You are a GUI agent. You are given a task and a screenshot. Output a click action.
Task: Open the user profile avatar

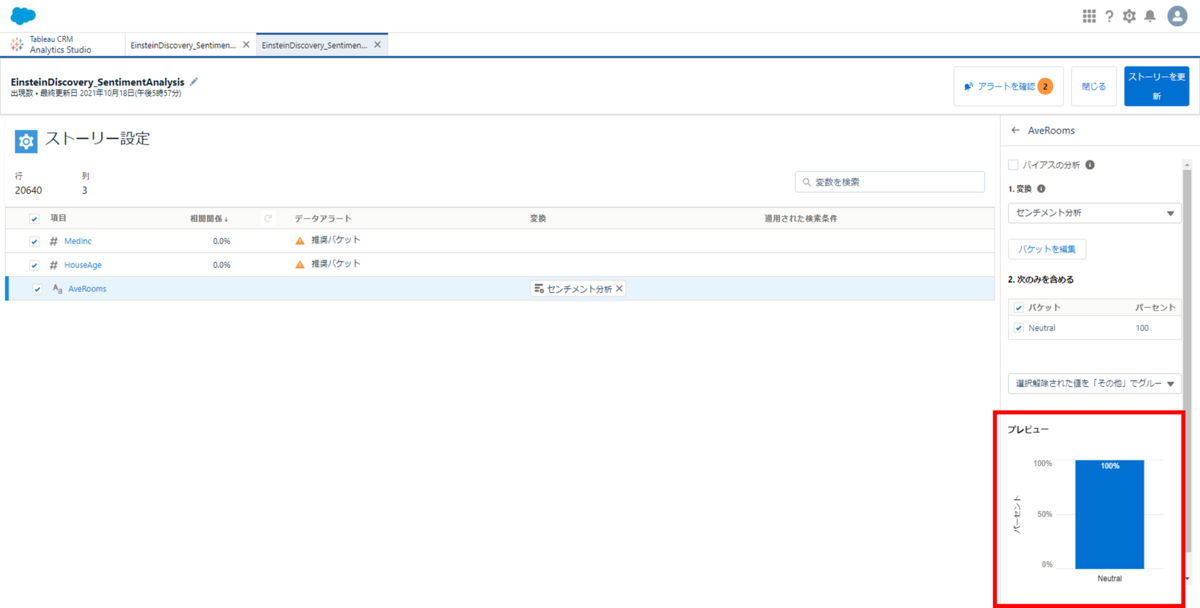coord(1177,16)
